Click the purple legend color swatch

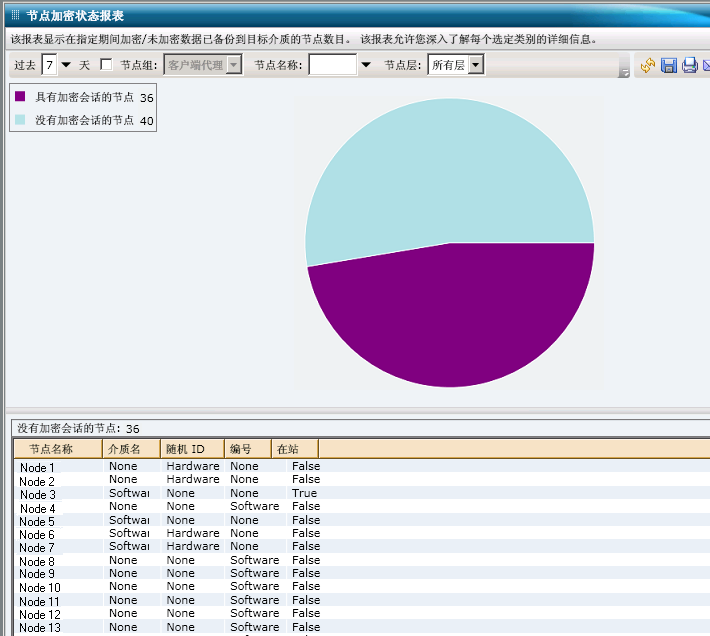click(x=20, y=97)
